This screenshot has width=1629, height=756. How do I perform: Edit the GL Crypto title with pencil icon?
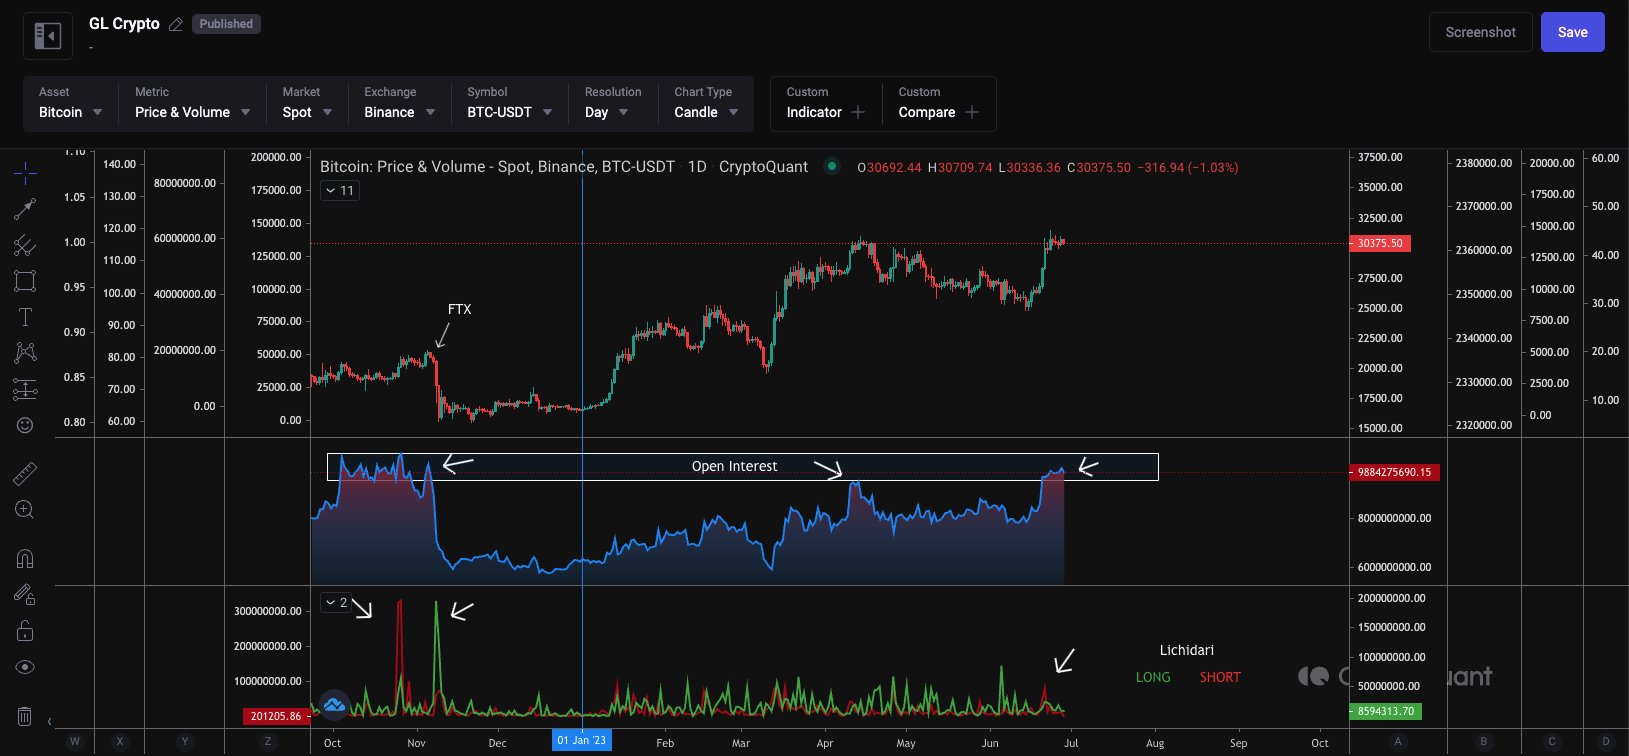[x=176, y=24]
